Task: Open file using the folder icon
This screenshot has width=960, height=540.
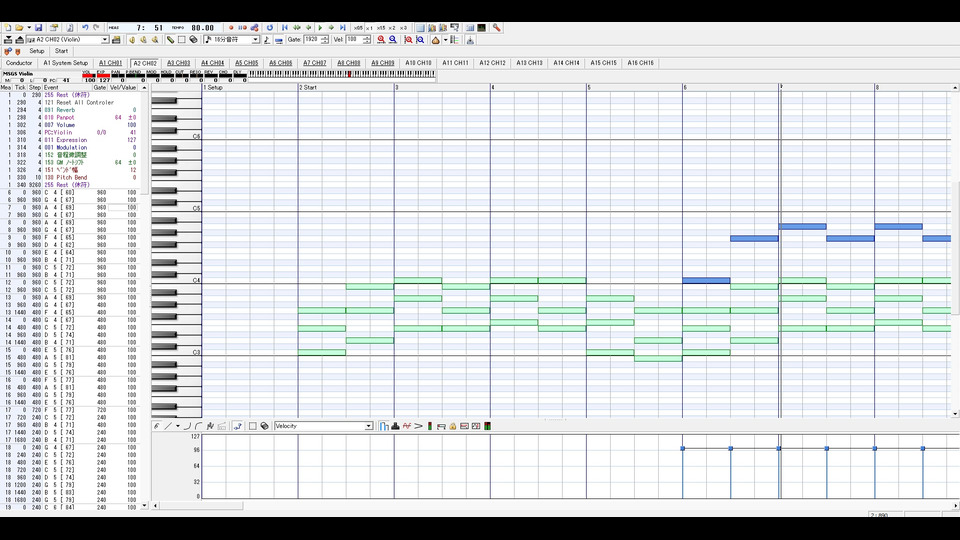Action: 19,28
